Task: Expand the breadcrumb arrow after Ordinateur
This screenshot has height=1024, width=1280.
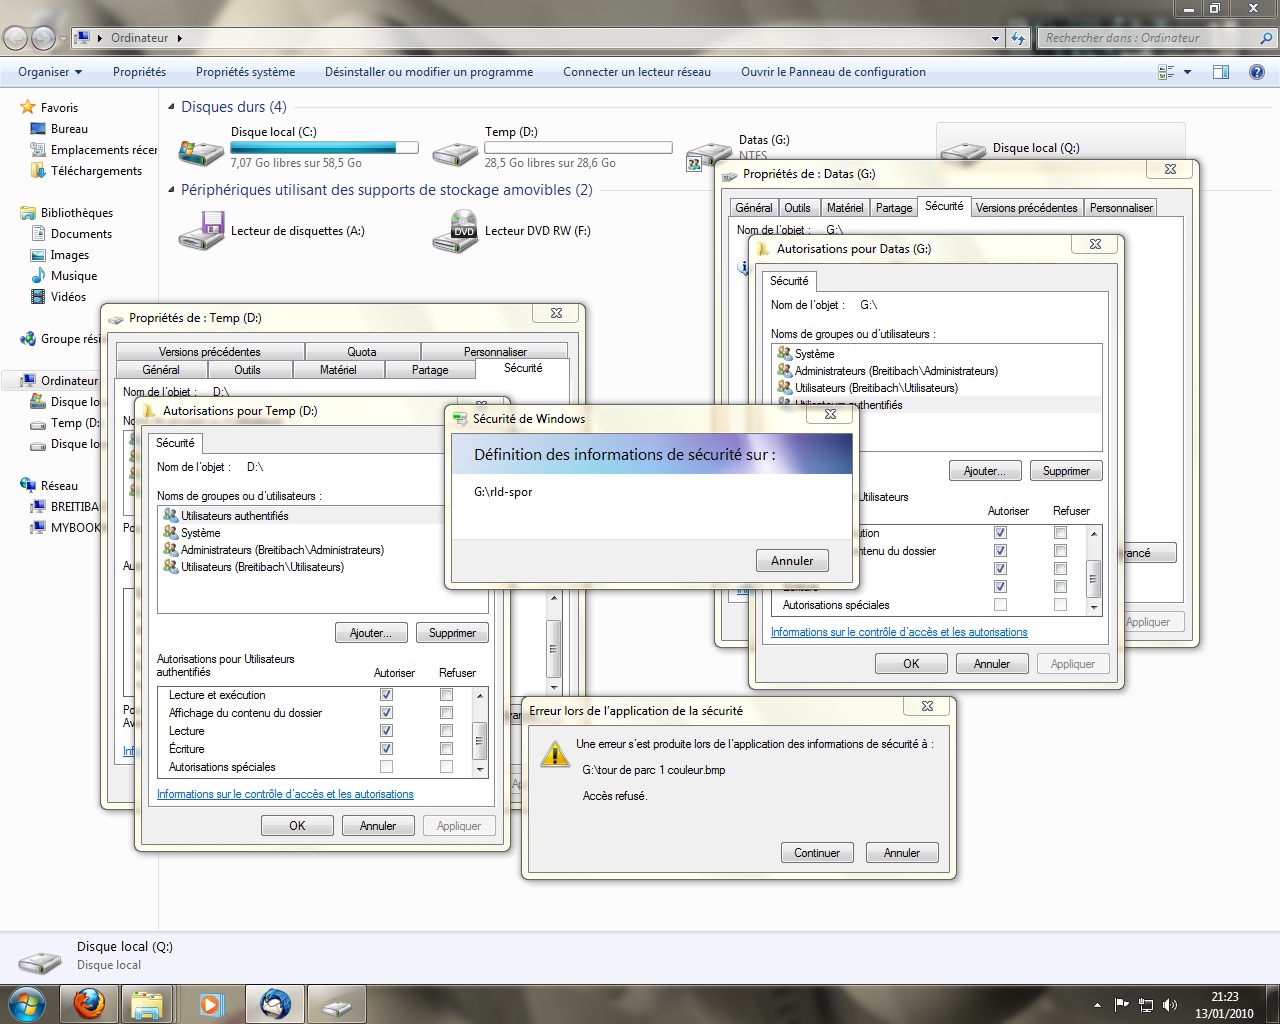Action: (x=180, y=38)
